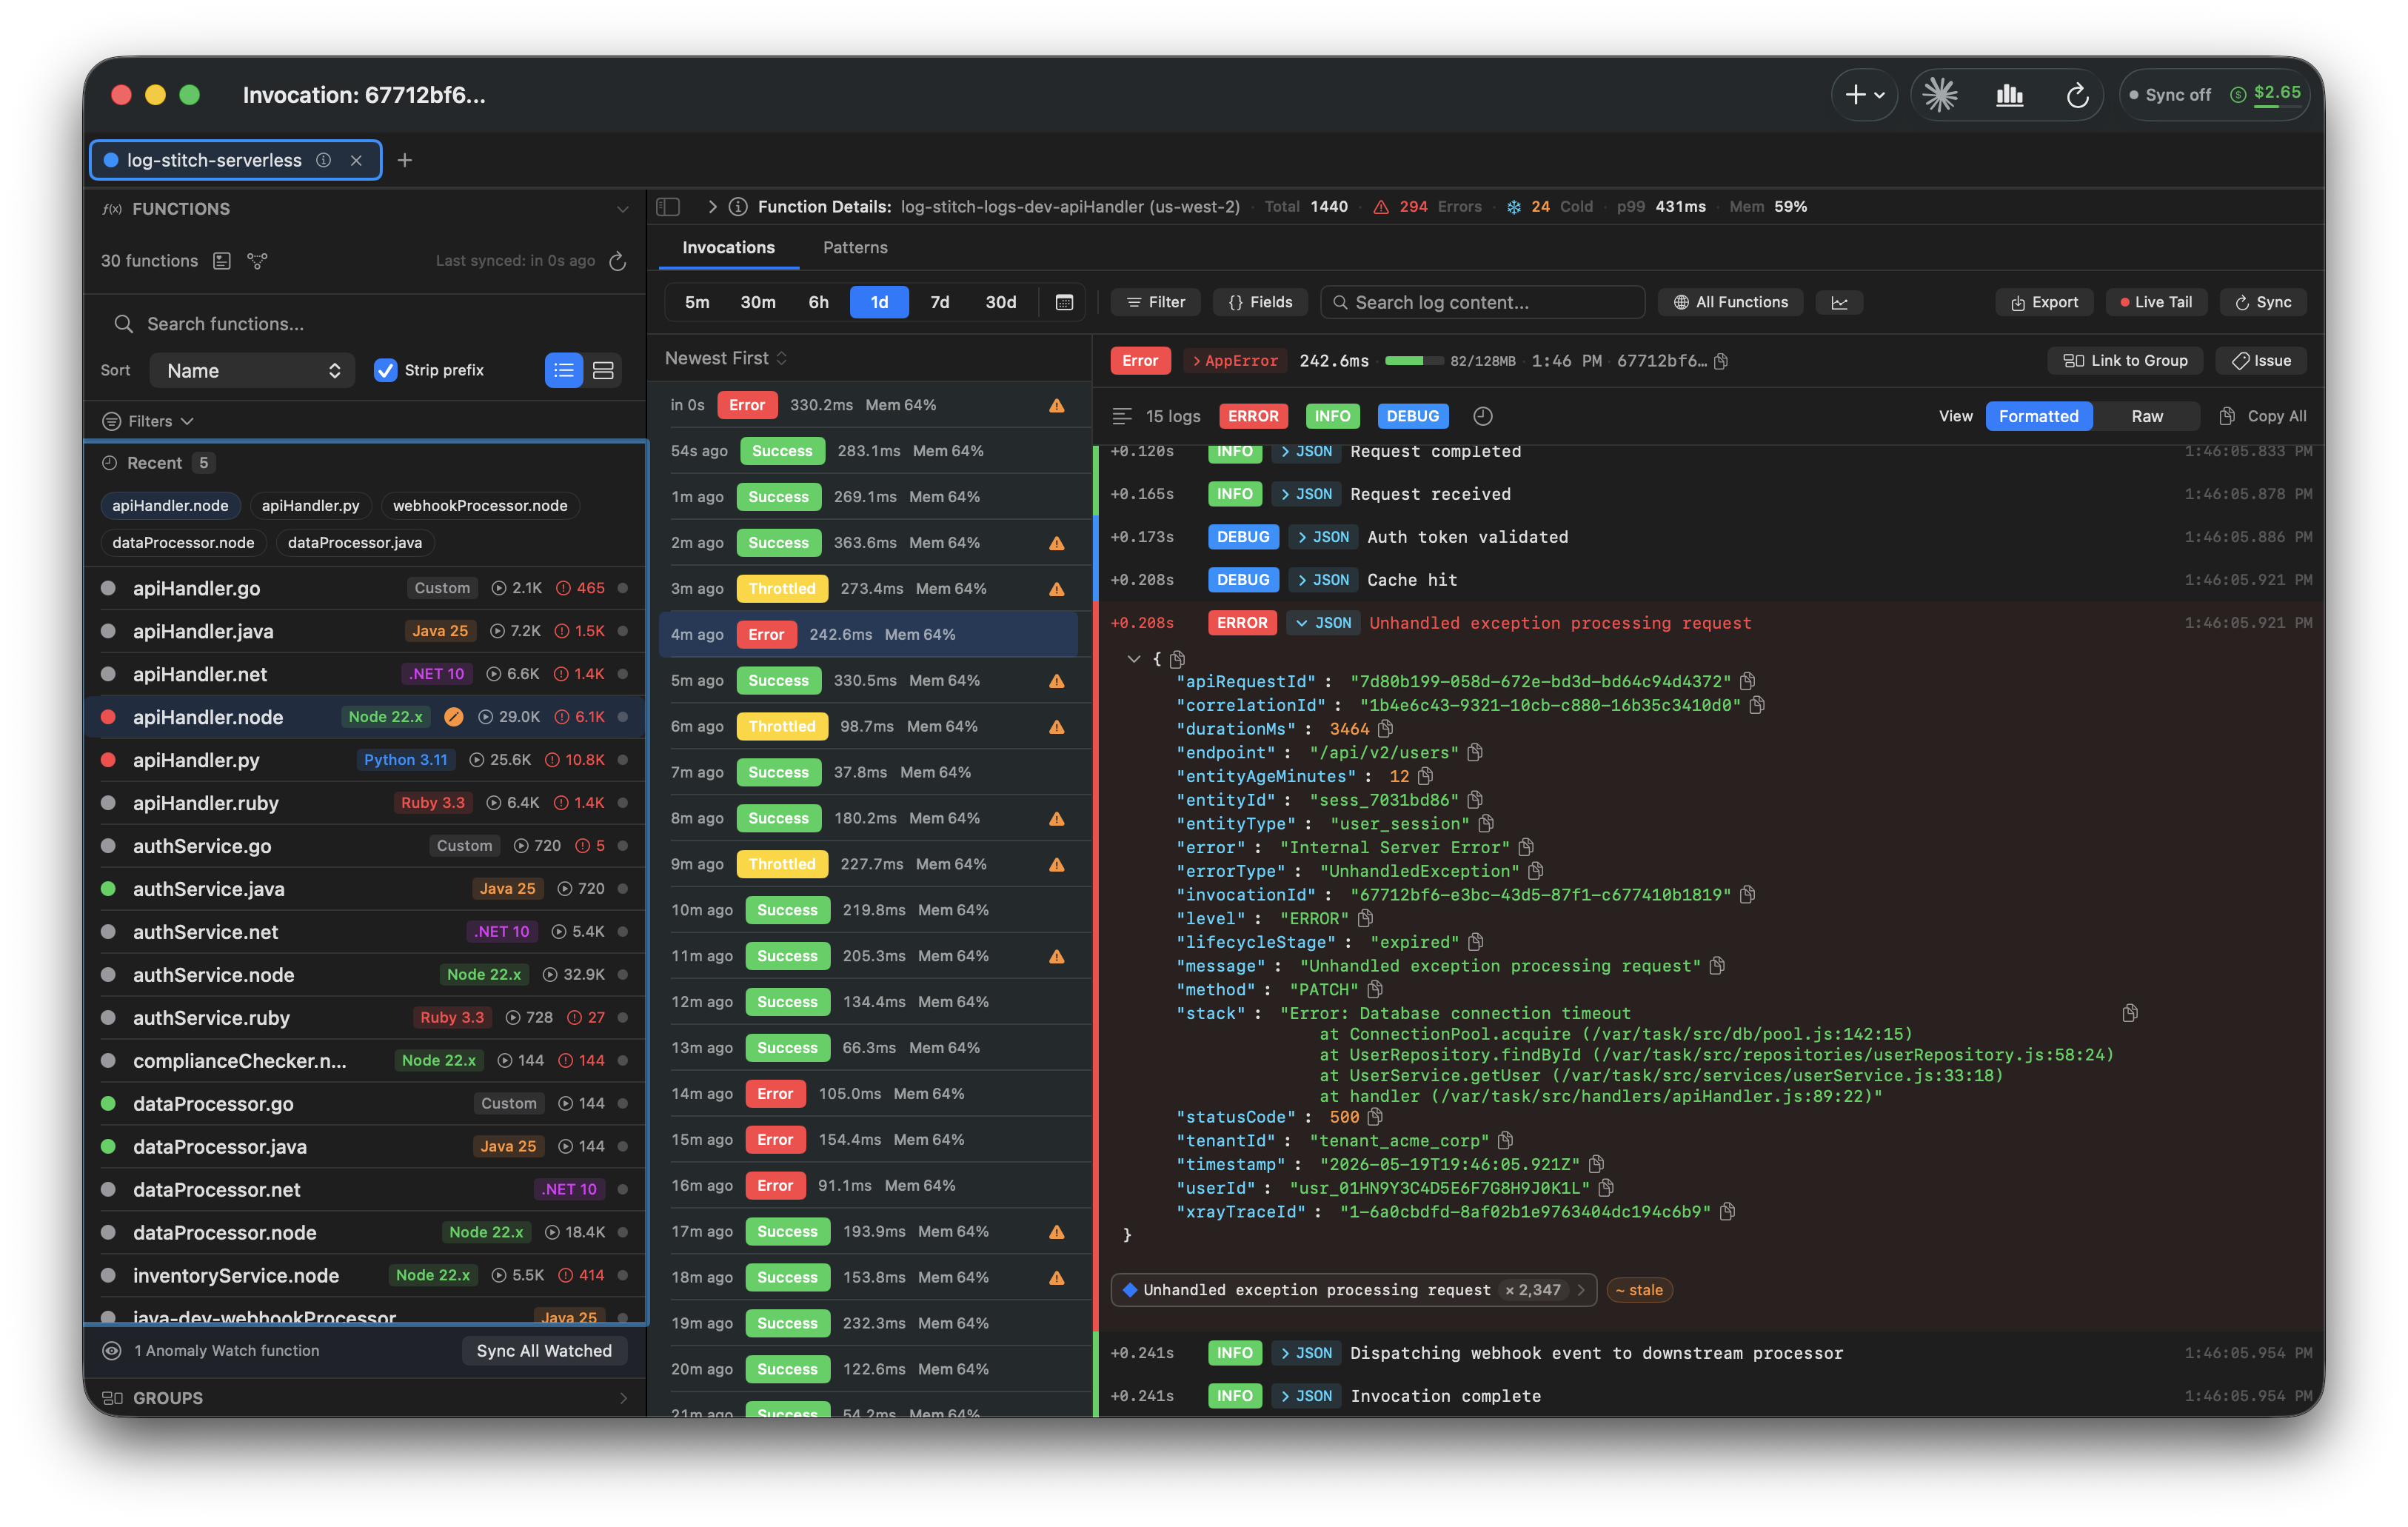Start Live Tail

tap(2156, 302)
